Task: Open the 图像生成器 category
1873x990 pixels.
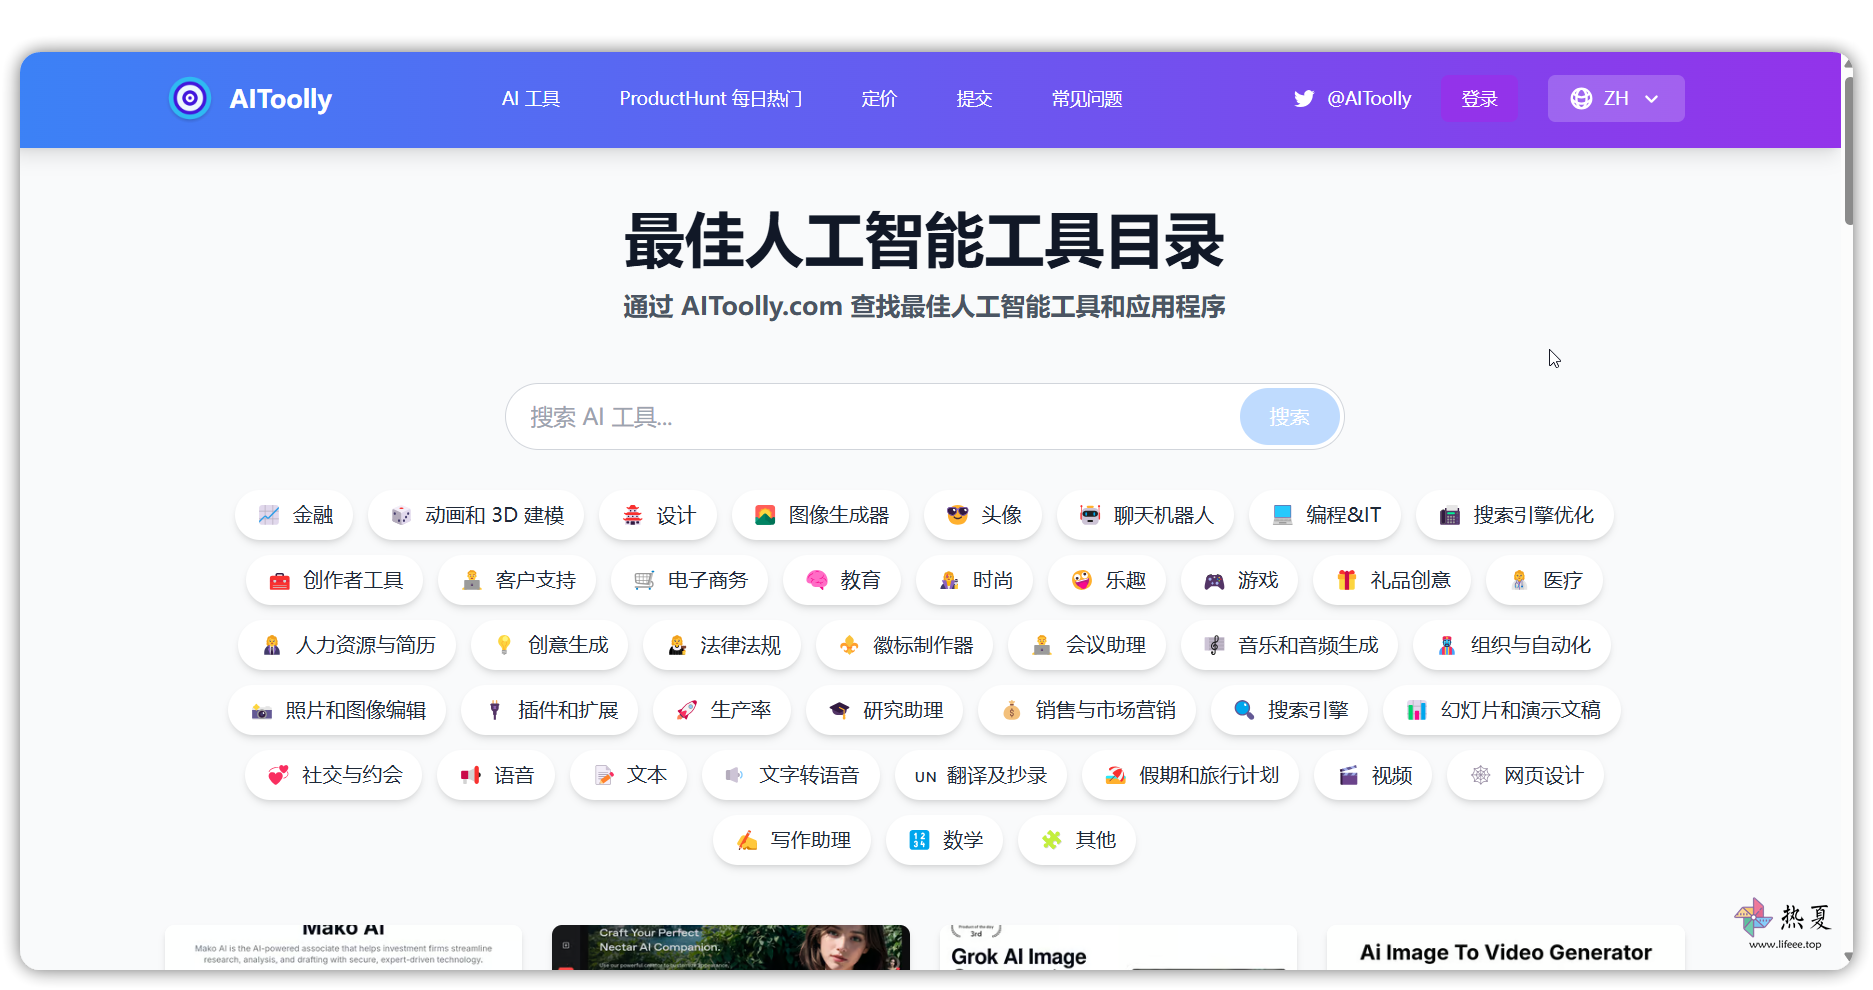Action: click(821, 515)
